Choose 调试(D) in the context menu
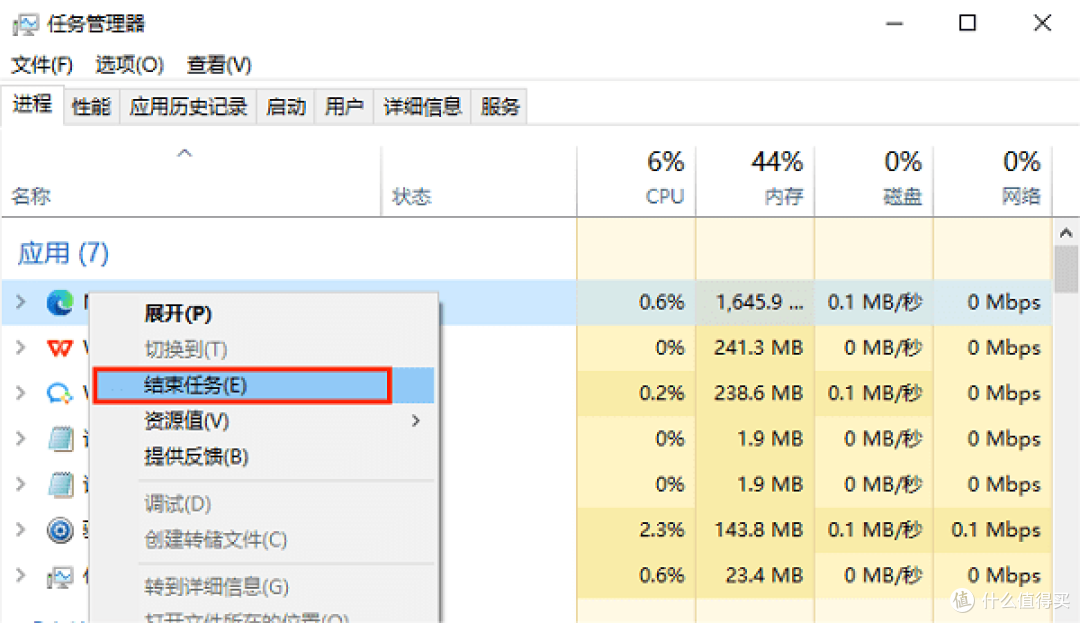Screen dimensions: 1080x623 264,504
